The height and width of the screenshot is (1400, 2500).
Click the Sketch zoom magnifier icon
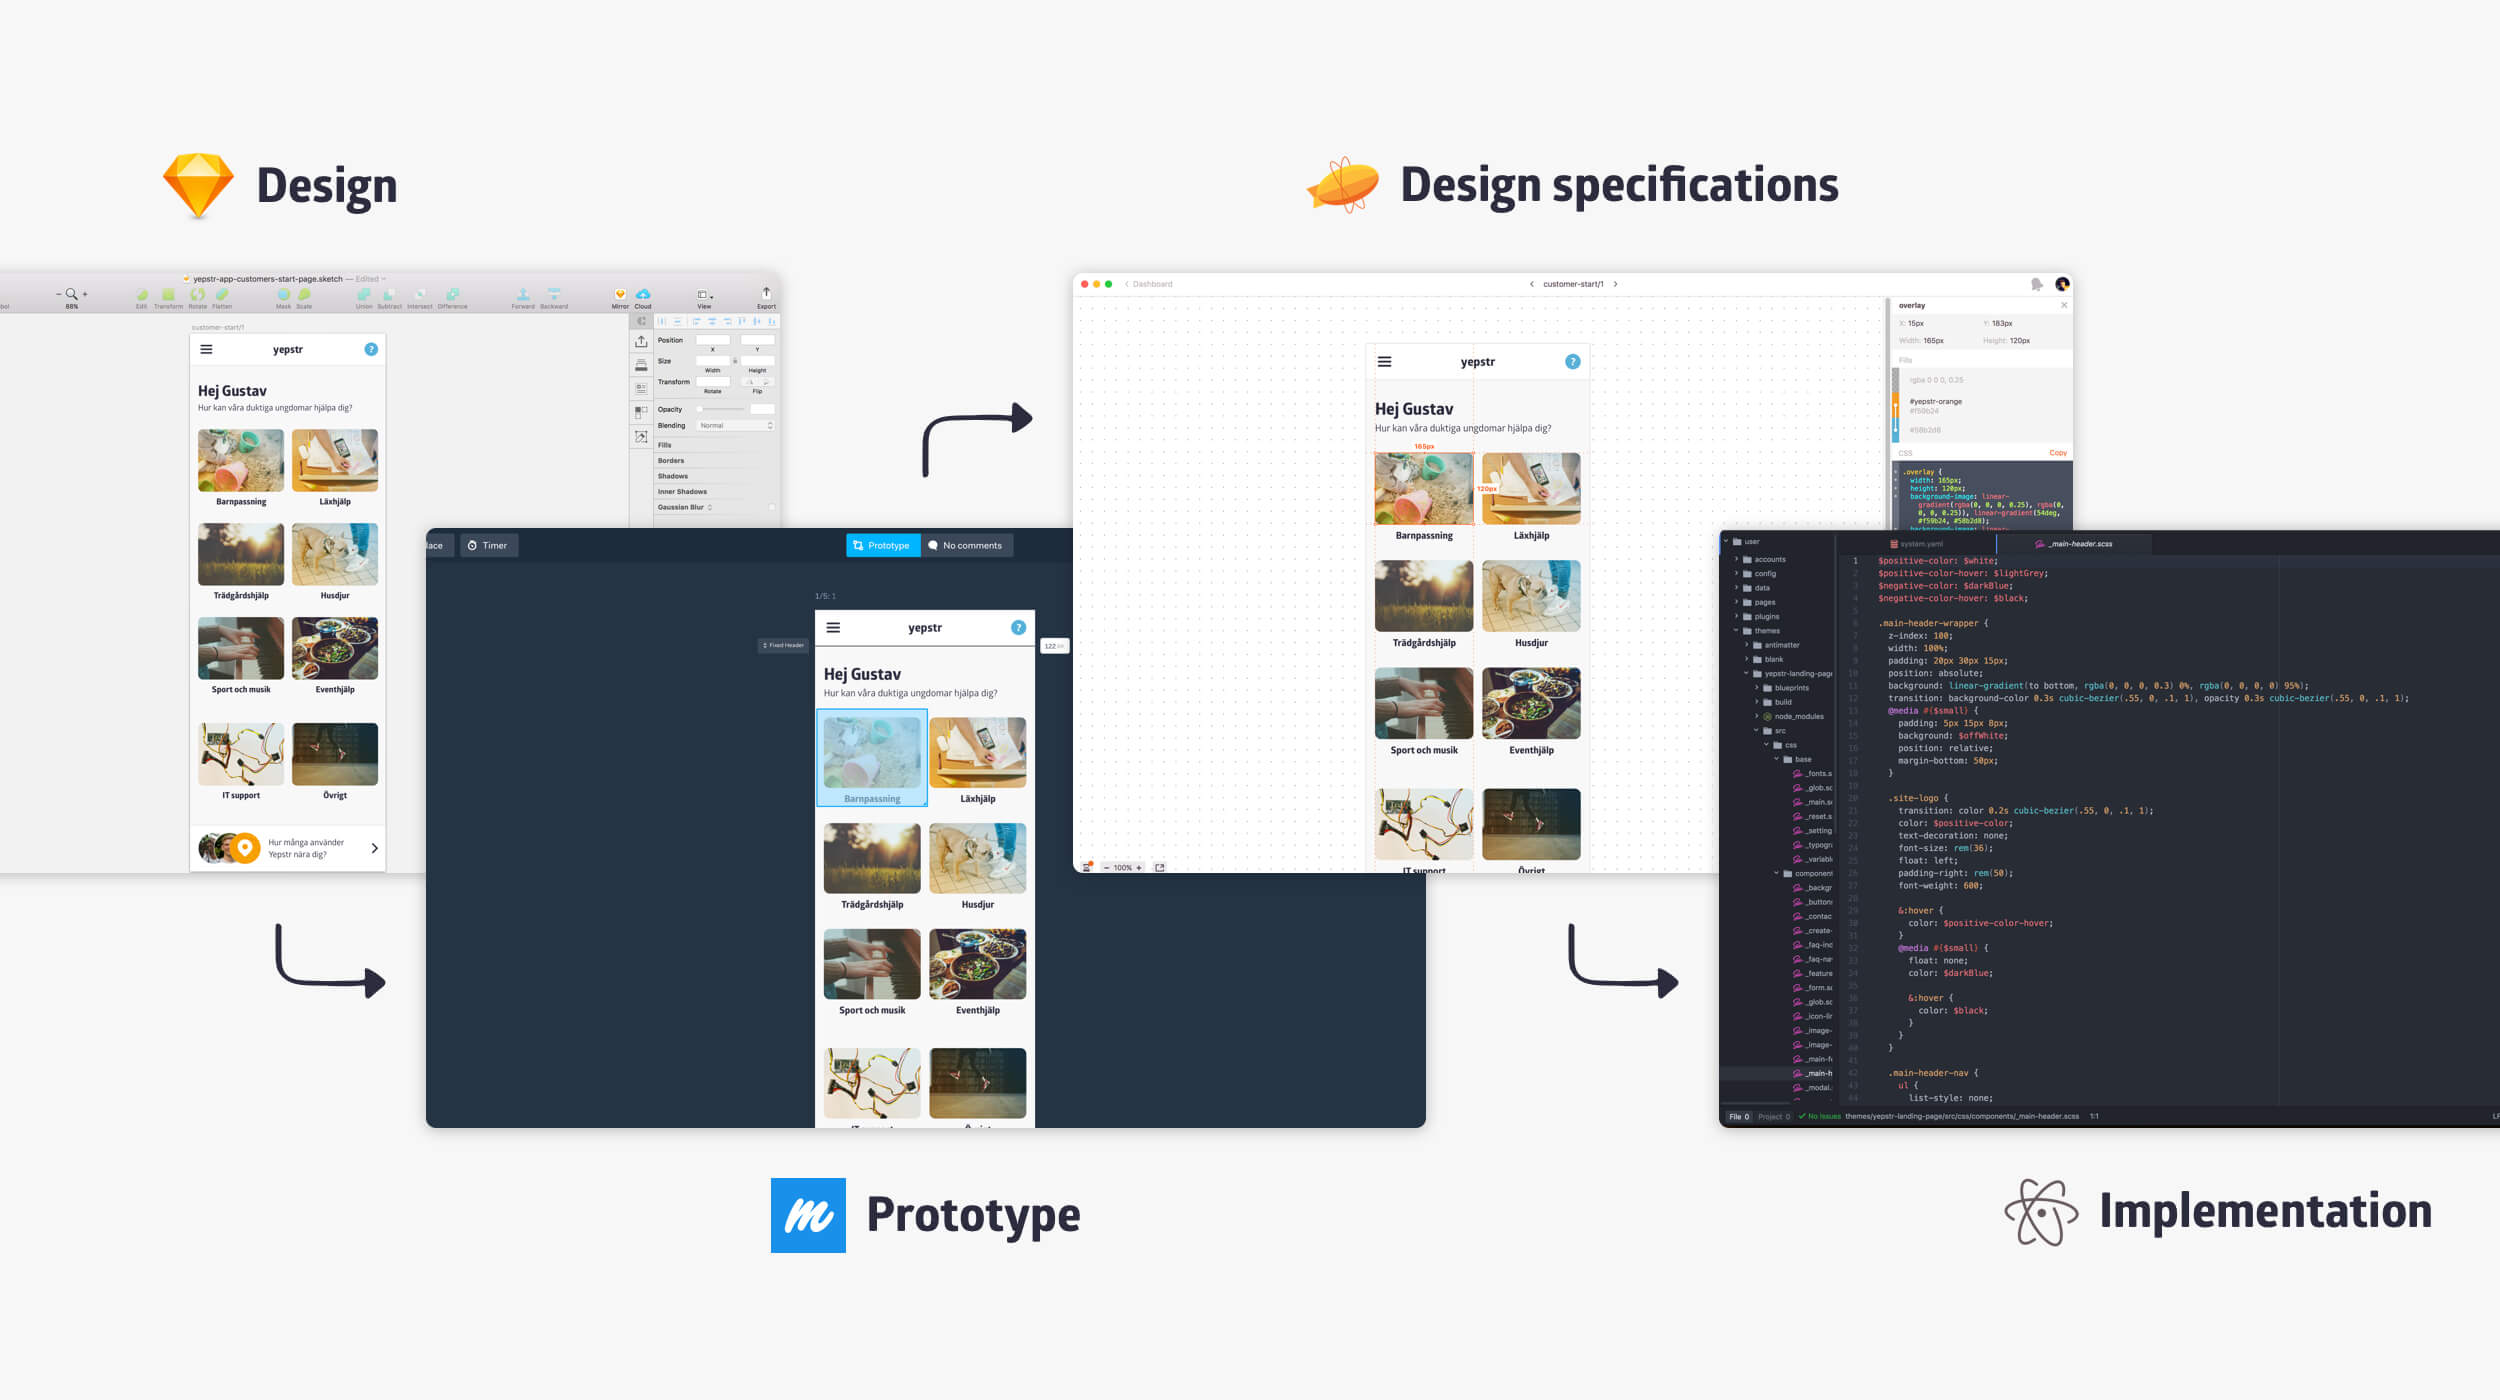click(71, 294)
